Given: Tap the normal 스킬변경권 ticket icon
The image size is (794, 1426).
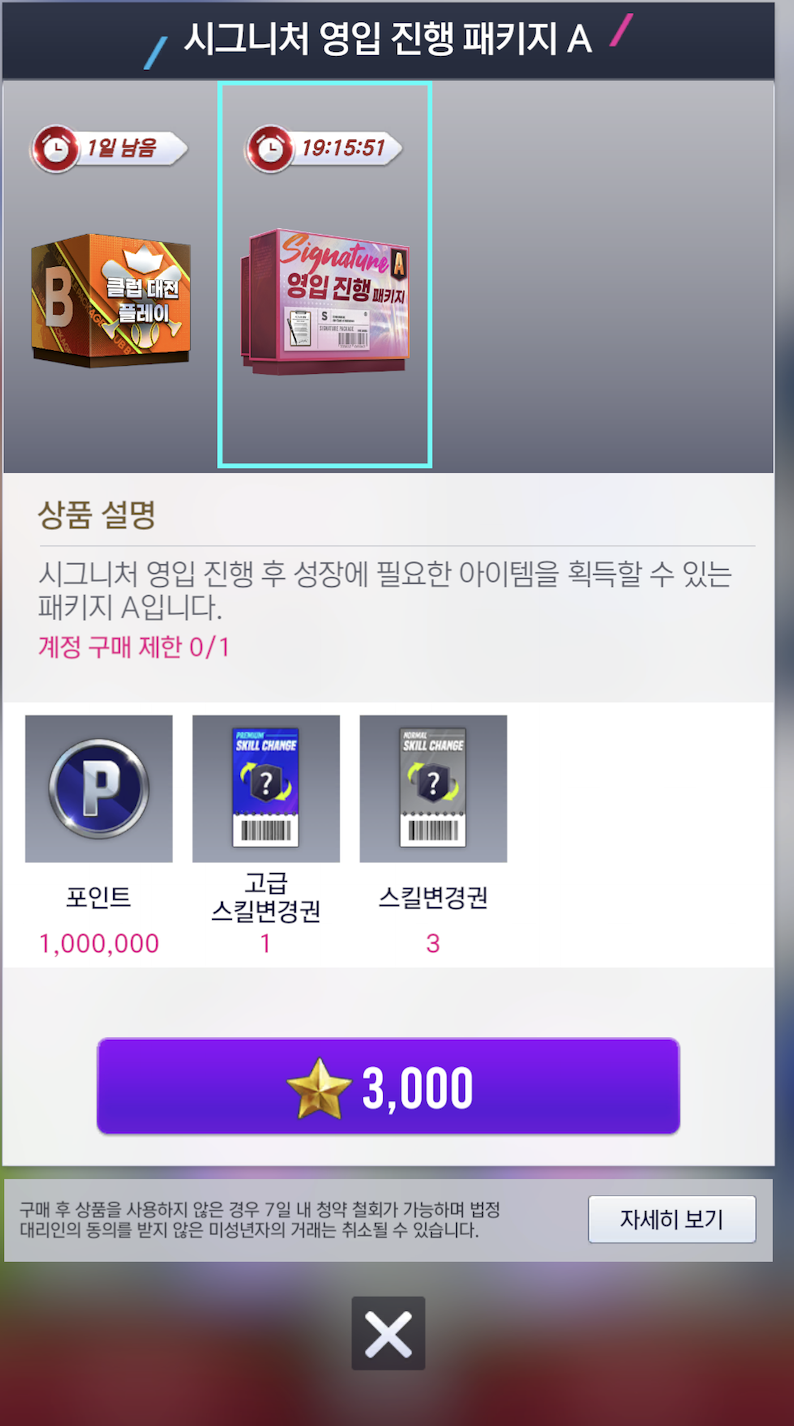Looking at the screenshot, I should pyautogui.click(x=433, y=788).
